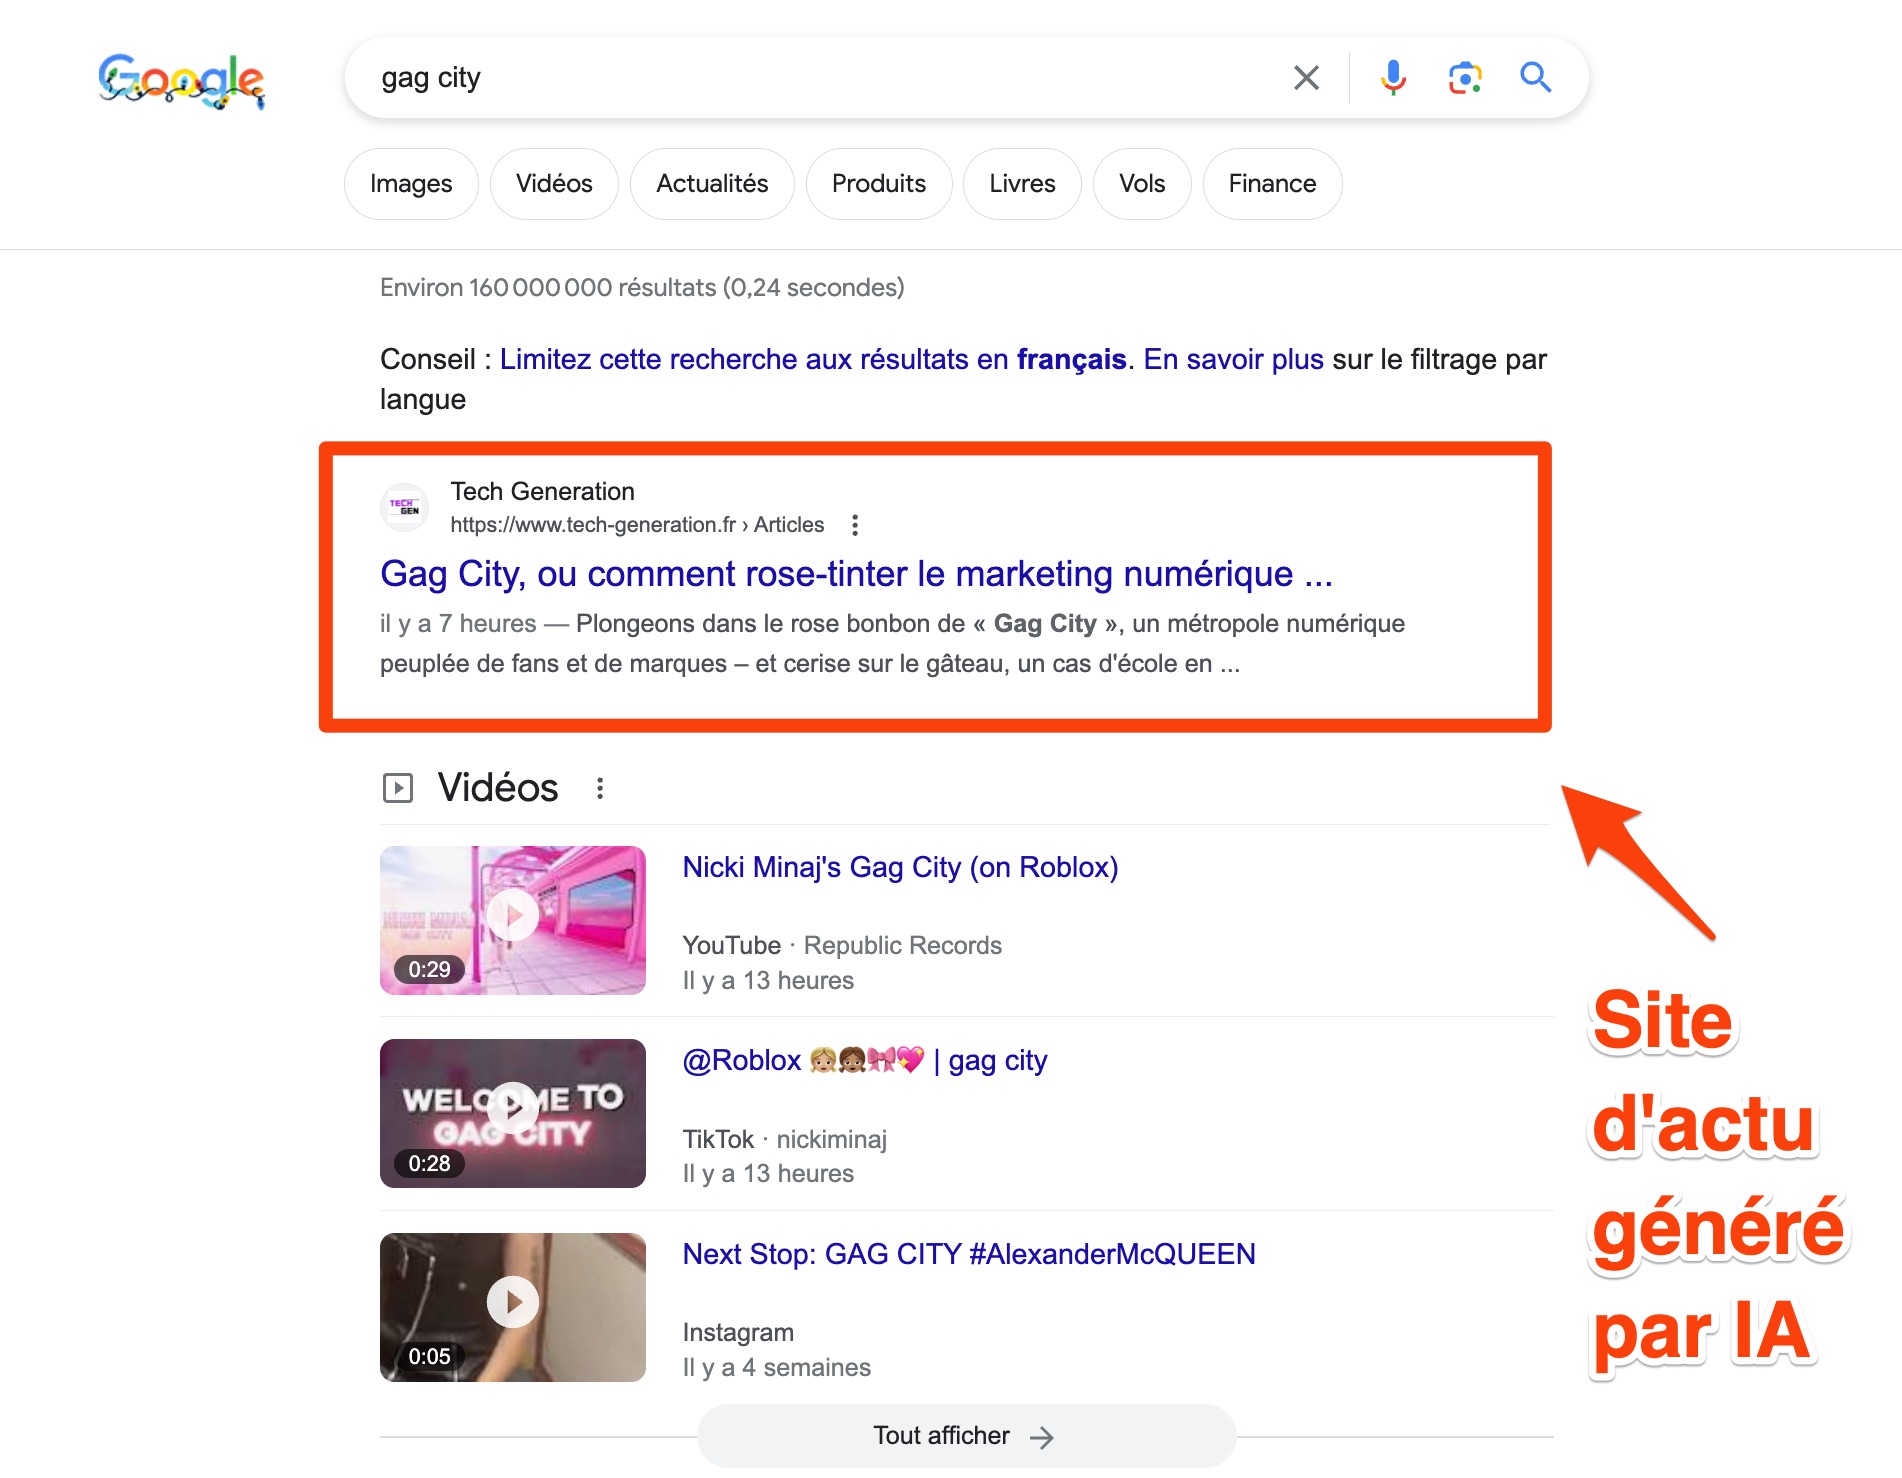
Task: Click the Vidéos section heading
Action: point(498,788)
